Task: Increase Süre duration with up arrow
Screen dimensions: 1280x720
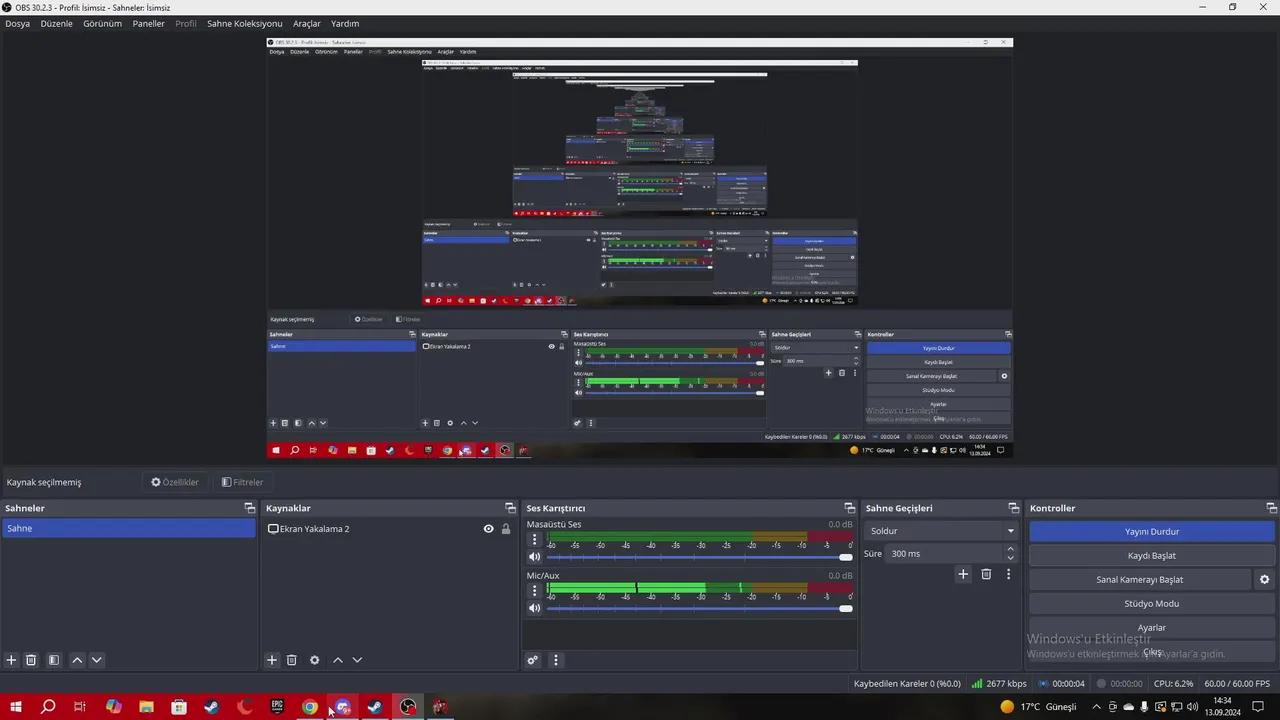Action: tap(1010, 549)
